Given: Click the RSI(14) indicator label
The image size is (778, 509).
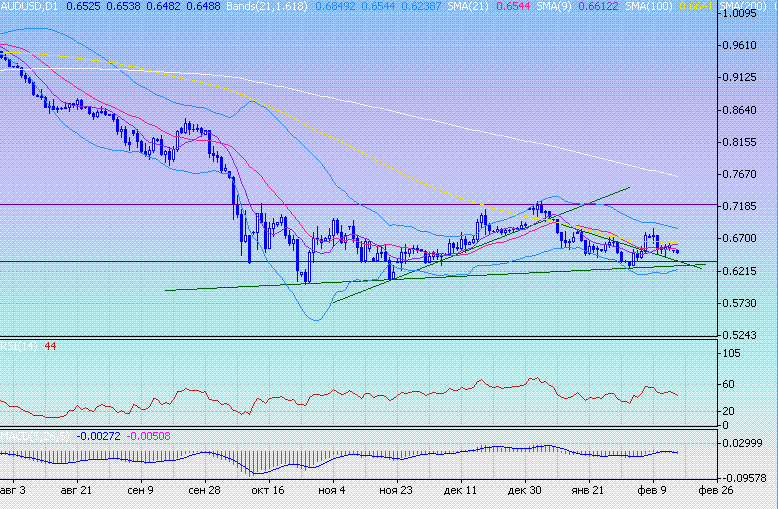Looking at the screenshot, I should (20, 345).
